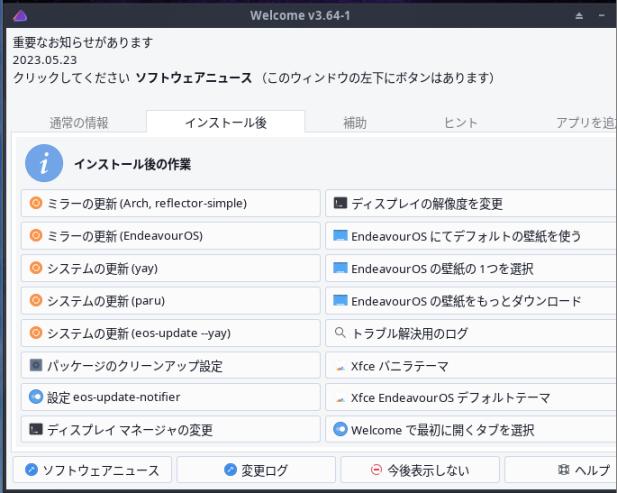617x493 pixels.
Task: Click the wallpaper icon on EndeavourOS の壁紙の 1つを選択
Action: pos(340,268)
